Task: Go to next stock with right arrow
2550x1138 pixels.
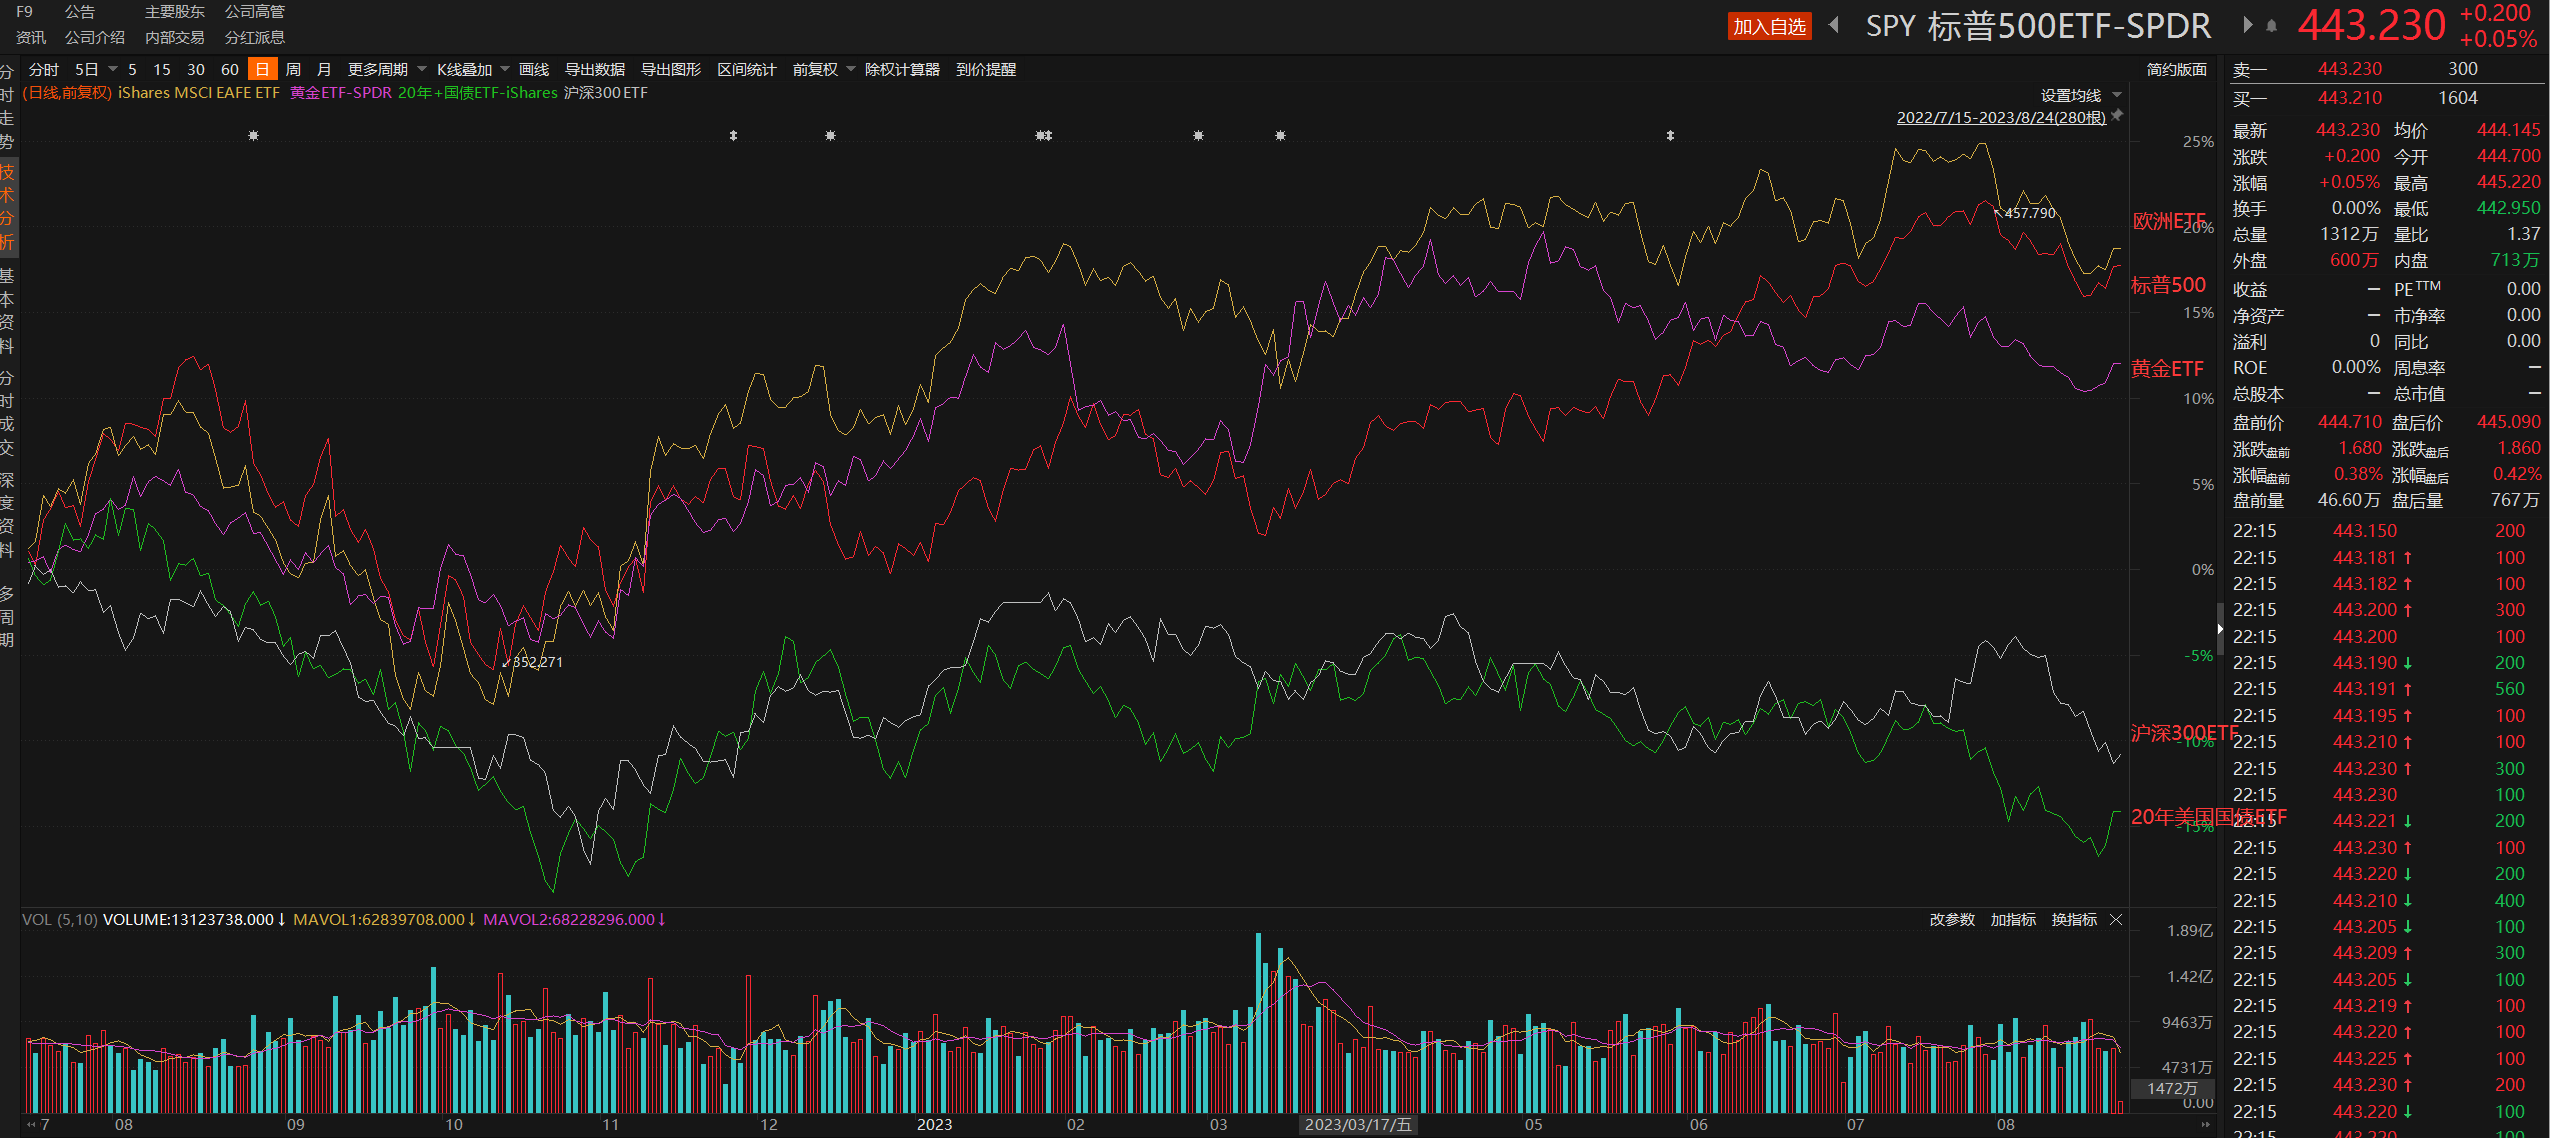Action: (x=2248, y=25)
